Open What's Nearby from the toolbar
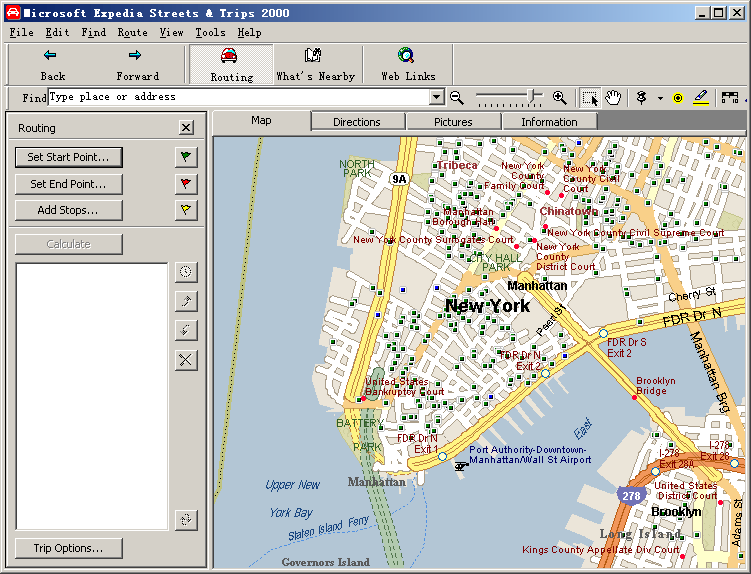751x574 pixels. point(315,65)
